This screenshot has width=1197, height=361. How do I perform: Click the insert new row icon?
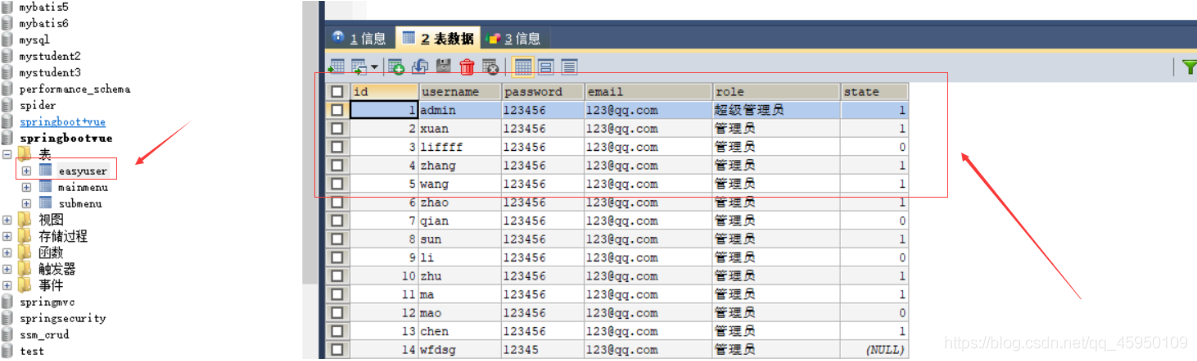point(395,66)
